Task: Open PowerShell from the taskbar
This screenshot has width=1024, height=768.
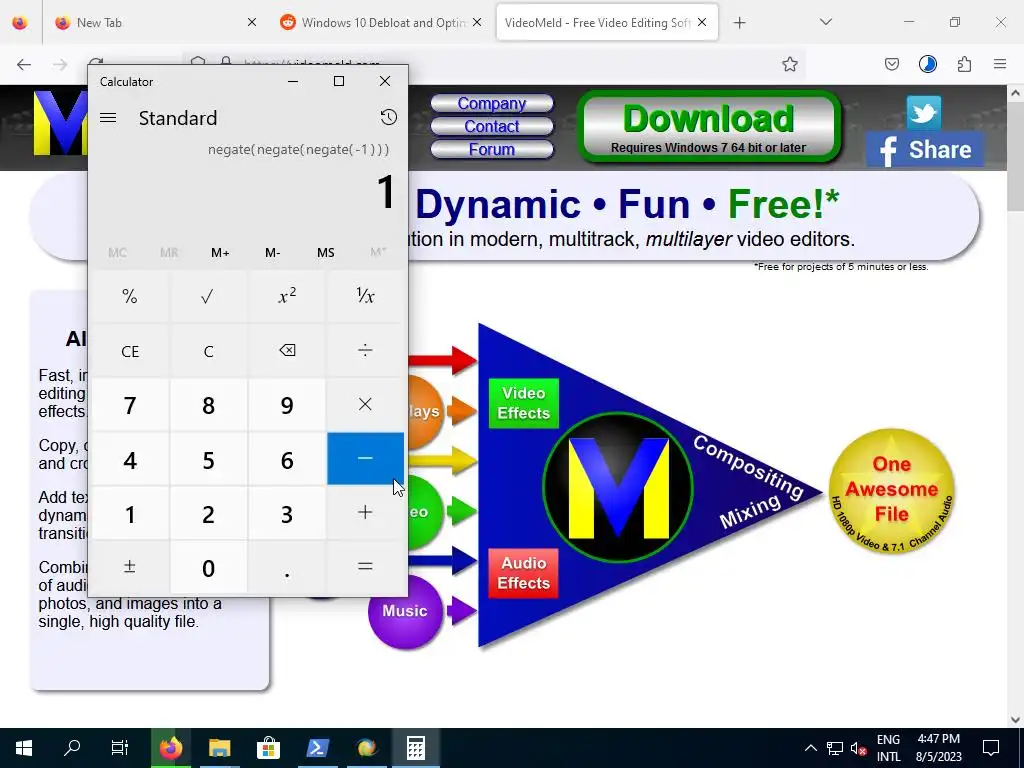Action: click(317, 748)
